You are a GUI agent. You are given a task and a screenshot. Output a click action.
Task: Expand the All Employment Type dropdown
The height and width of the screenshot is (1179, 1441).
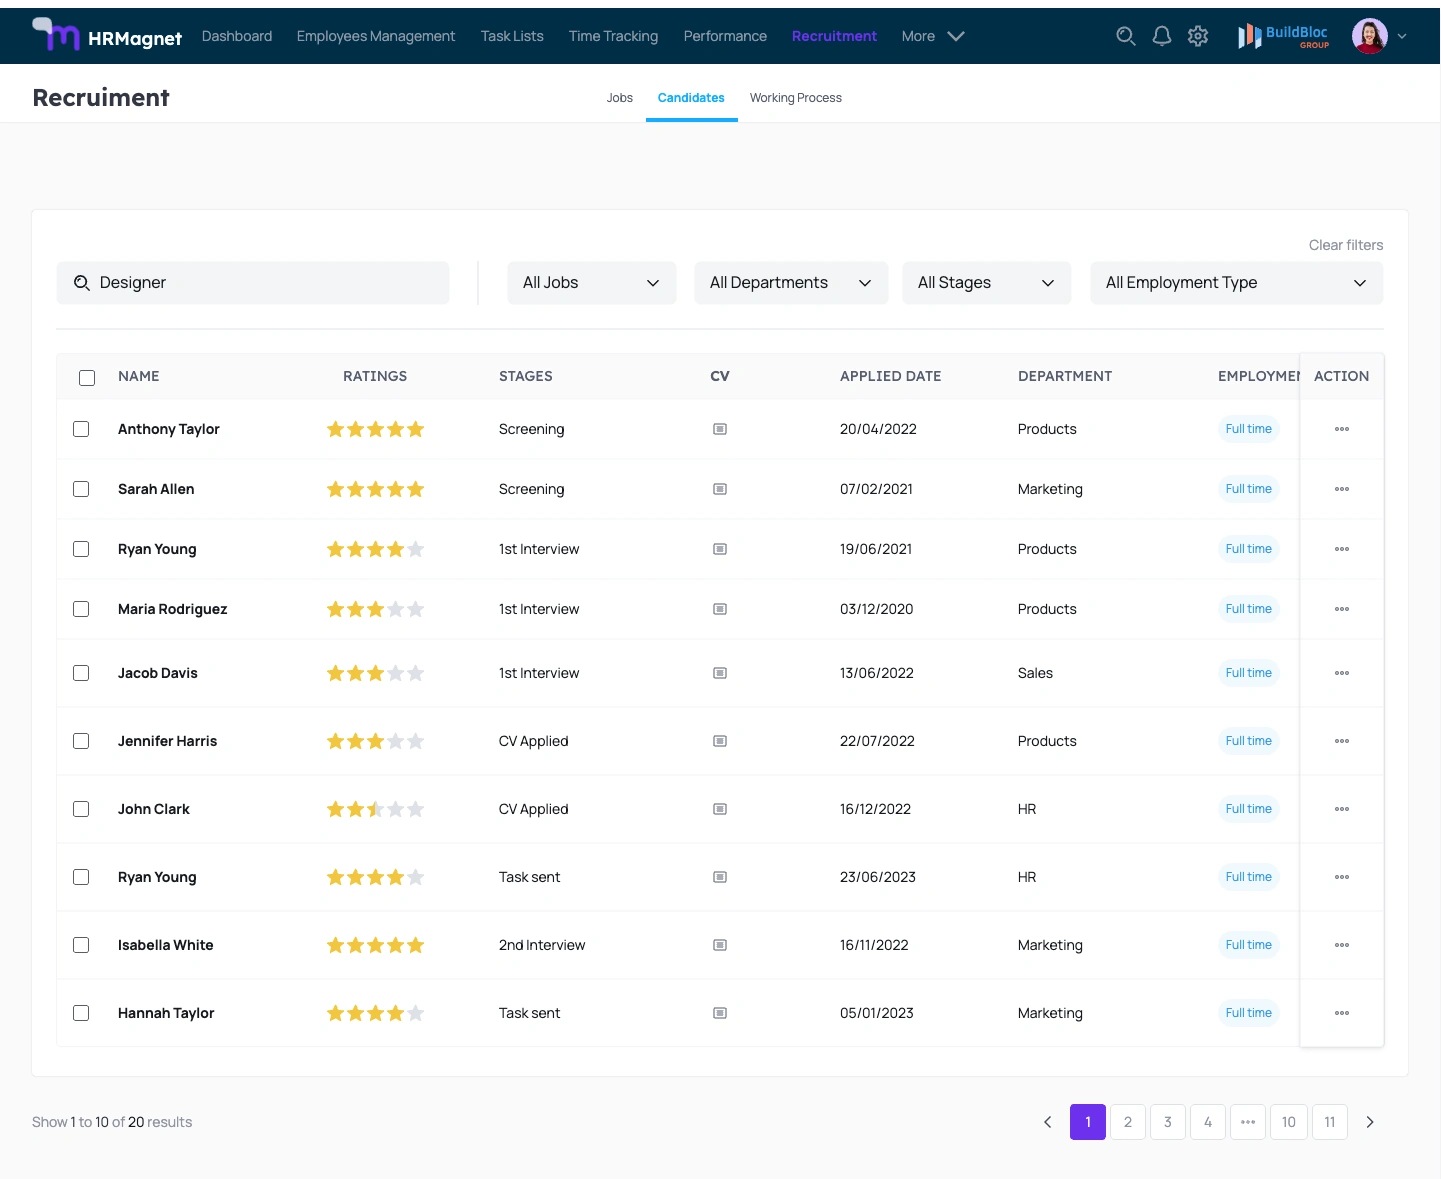1236,283
